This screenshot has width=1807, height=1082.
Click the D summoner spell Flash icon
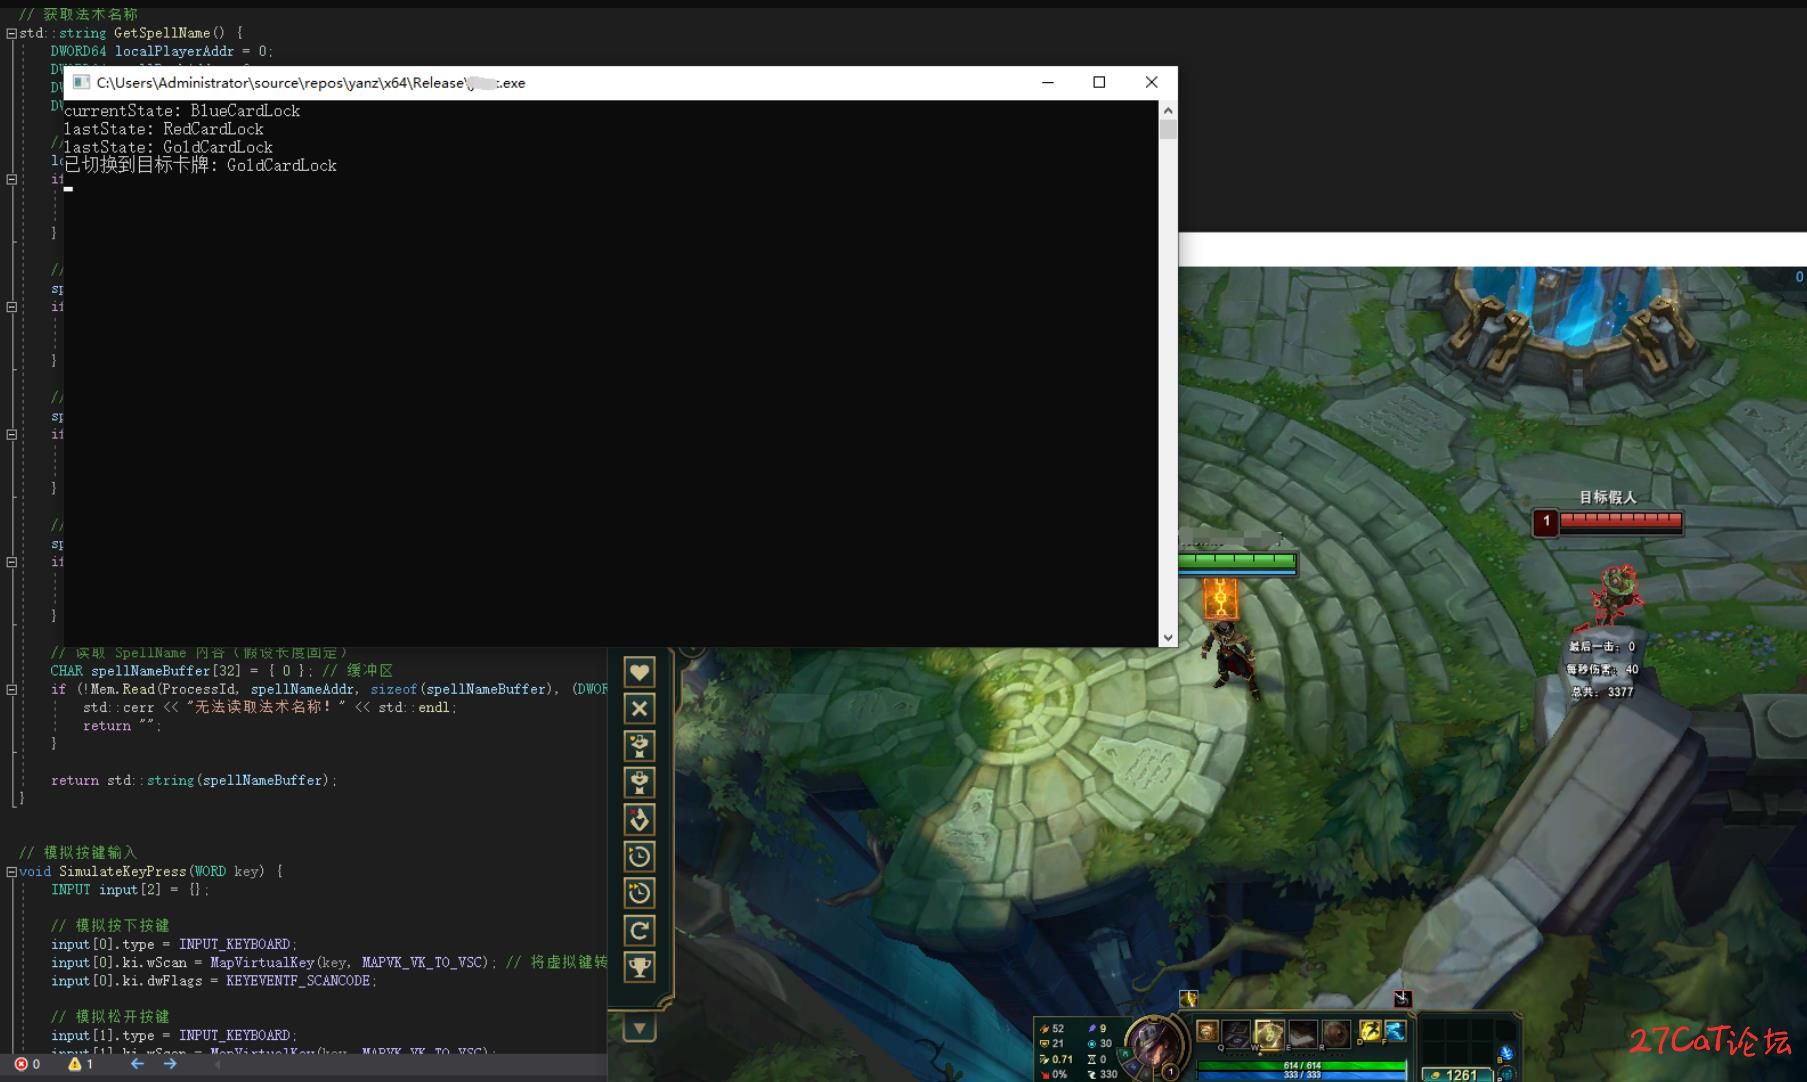click(1369, 1031)
